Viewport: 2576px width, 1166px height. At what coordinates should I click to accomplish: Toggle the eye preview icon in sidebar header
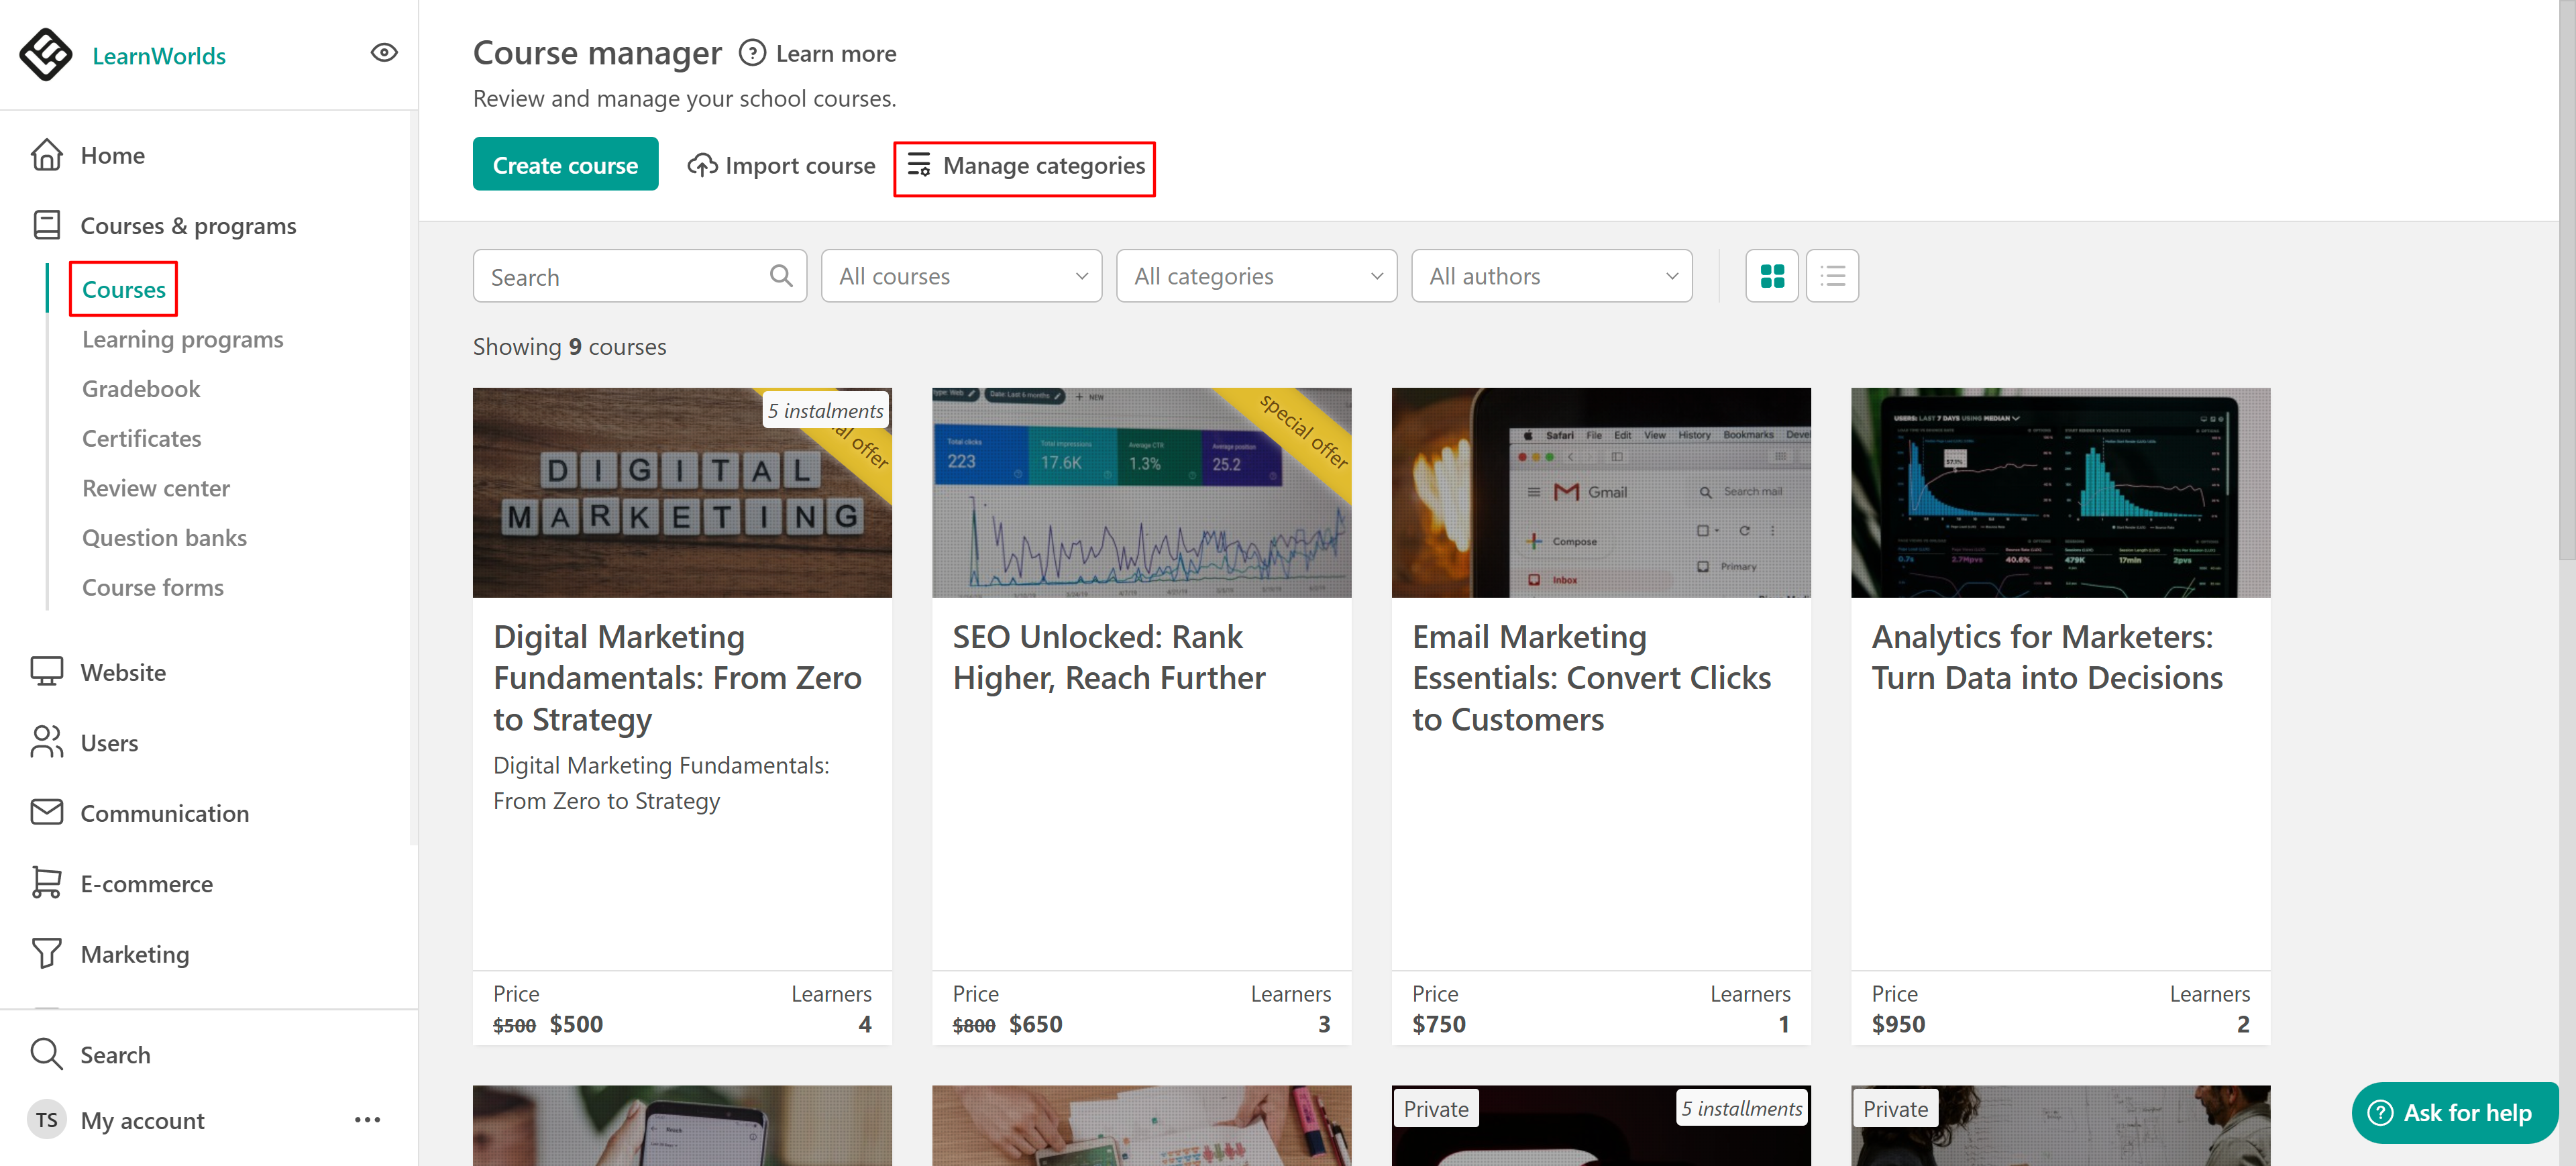pyautogui.click(x=384, y=53)
